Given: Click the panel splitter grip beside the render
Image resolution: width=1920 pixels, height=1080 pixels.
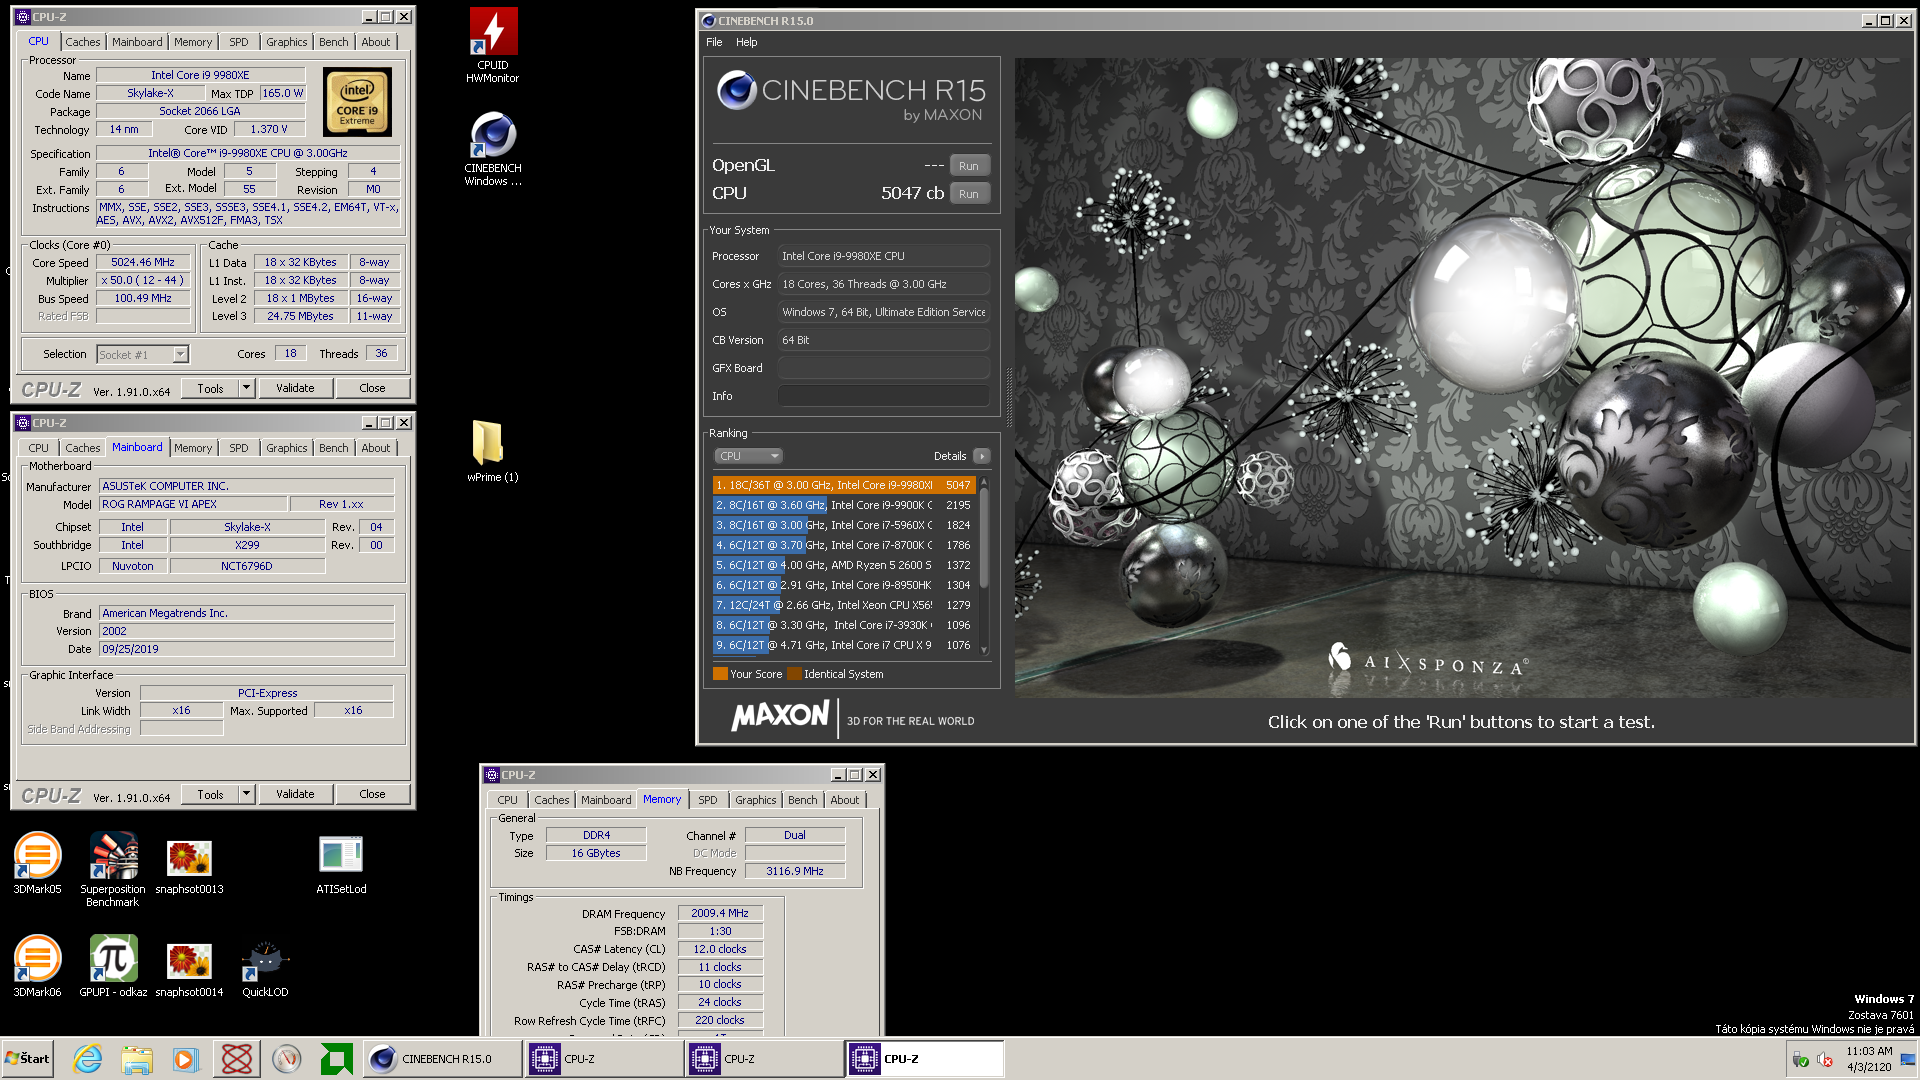Looking at the screenshot, I should point(1008,398).
